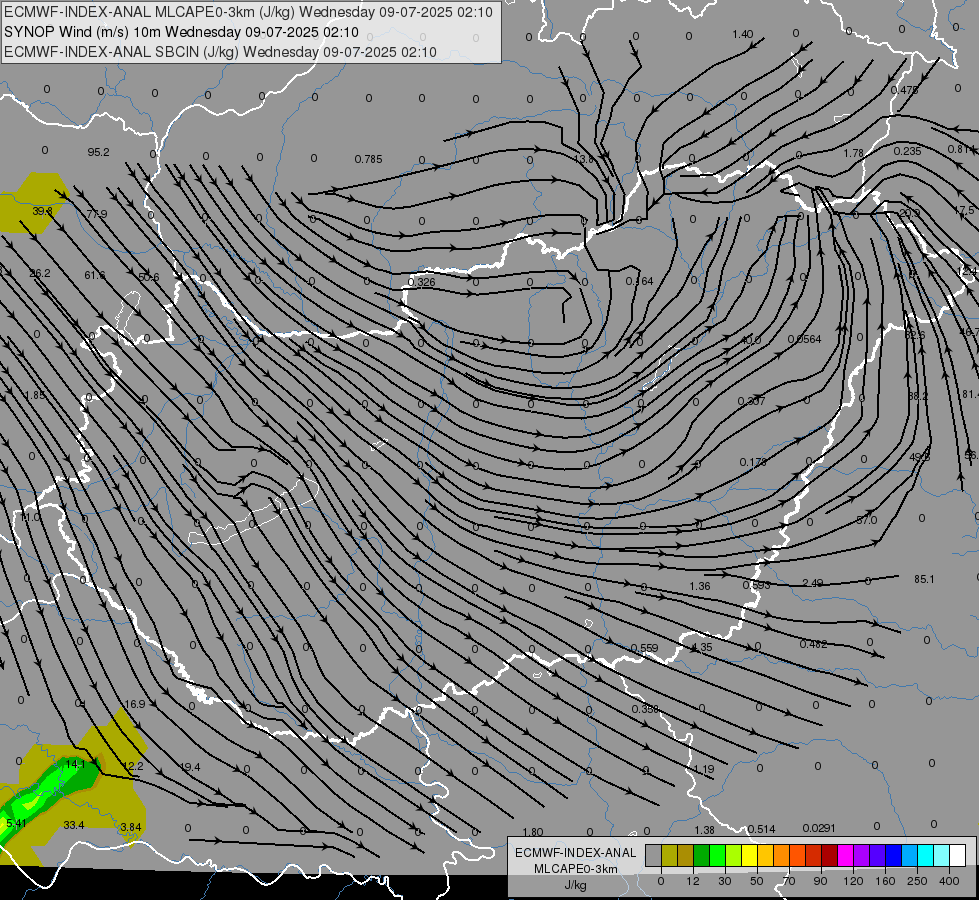Viewport: 979px width, 900px height.
Task: Click the 40.0 value on the map
Action: (751, 340)
